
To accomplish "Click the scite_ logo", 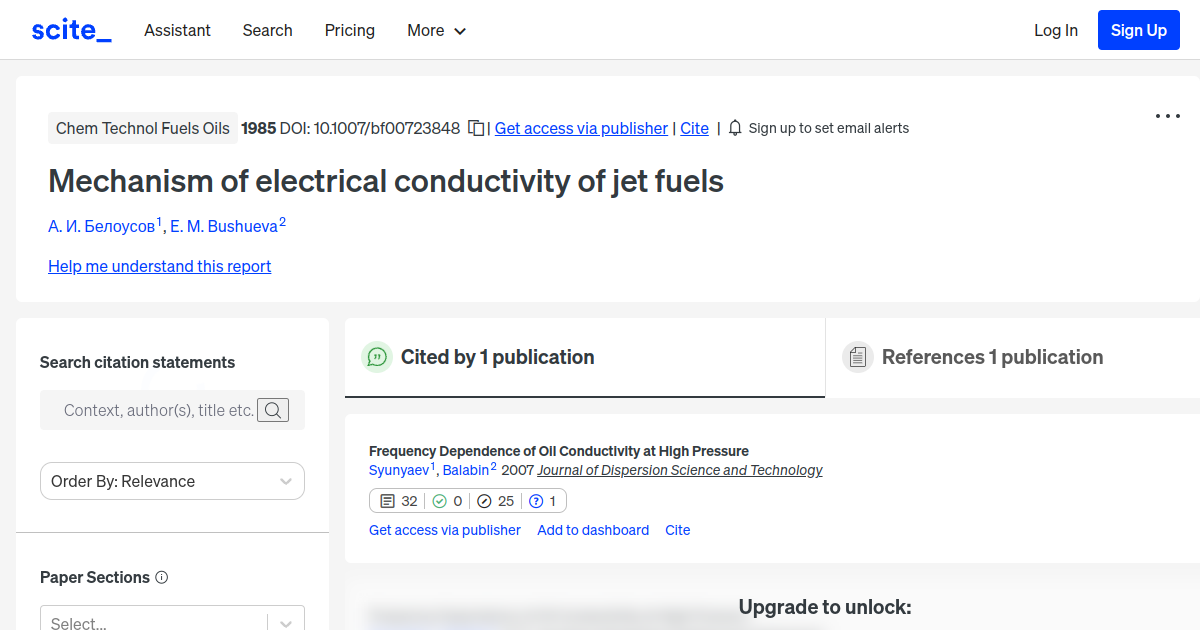I will (x=71, y=30).
